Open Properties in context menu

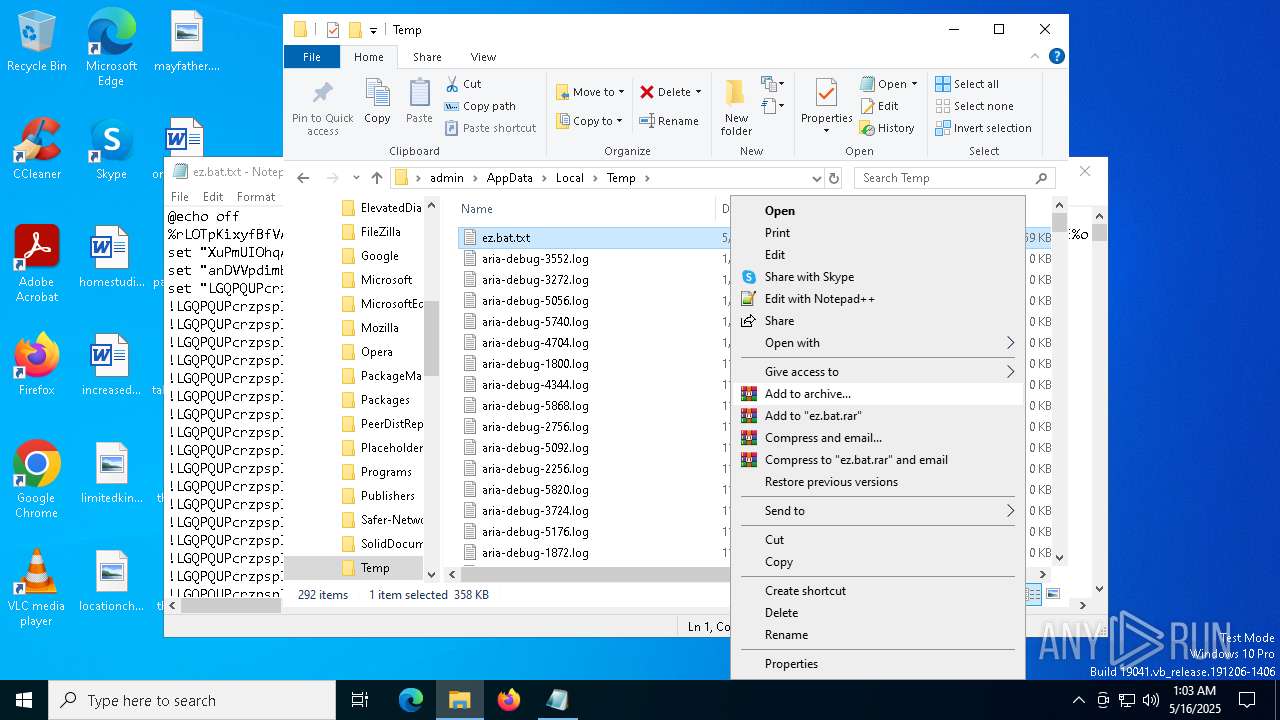[878, 664]
